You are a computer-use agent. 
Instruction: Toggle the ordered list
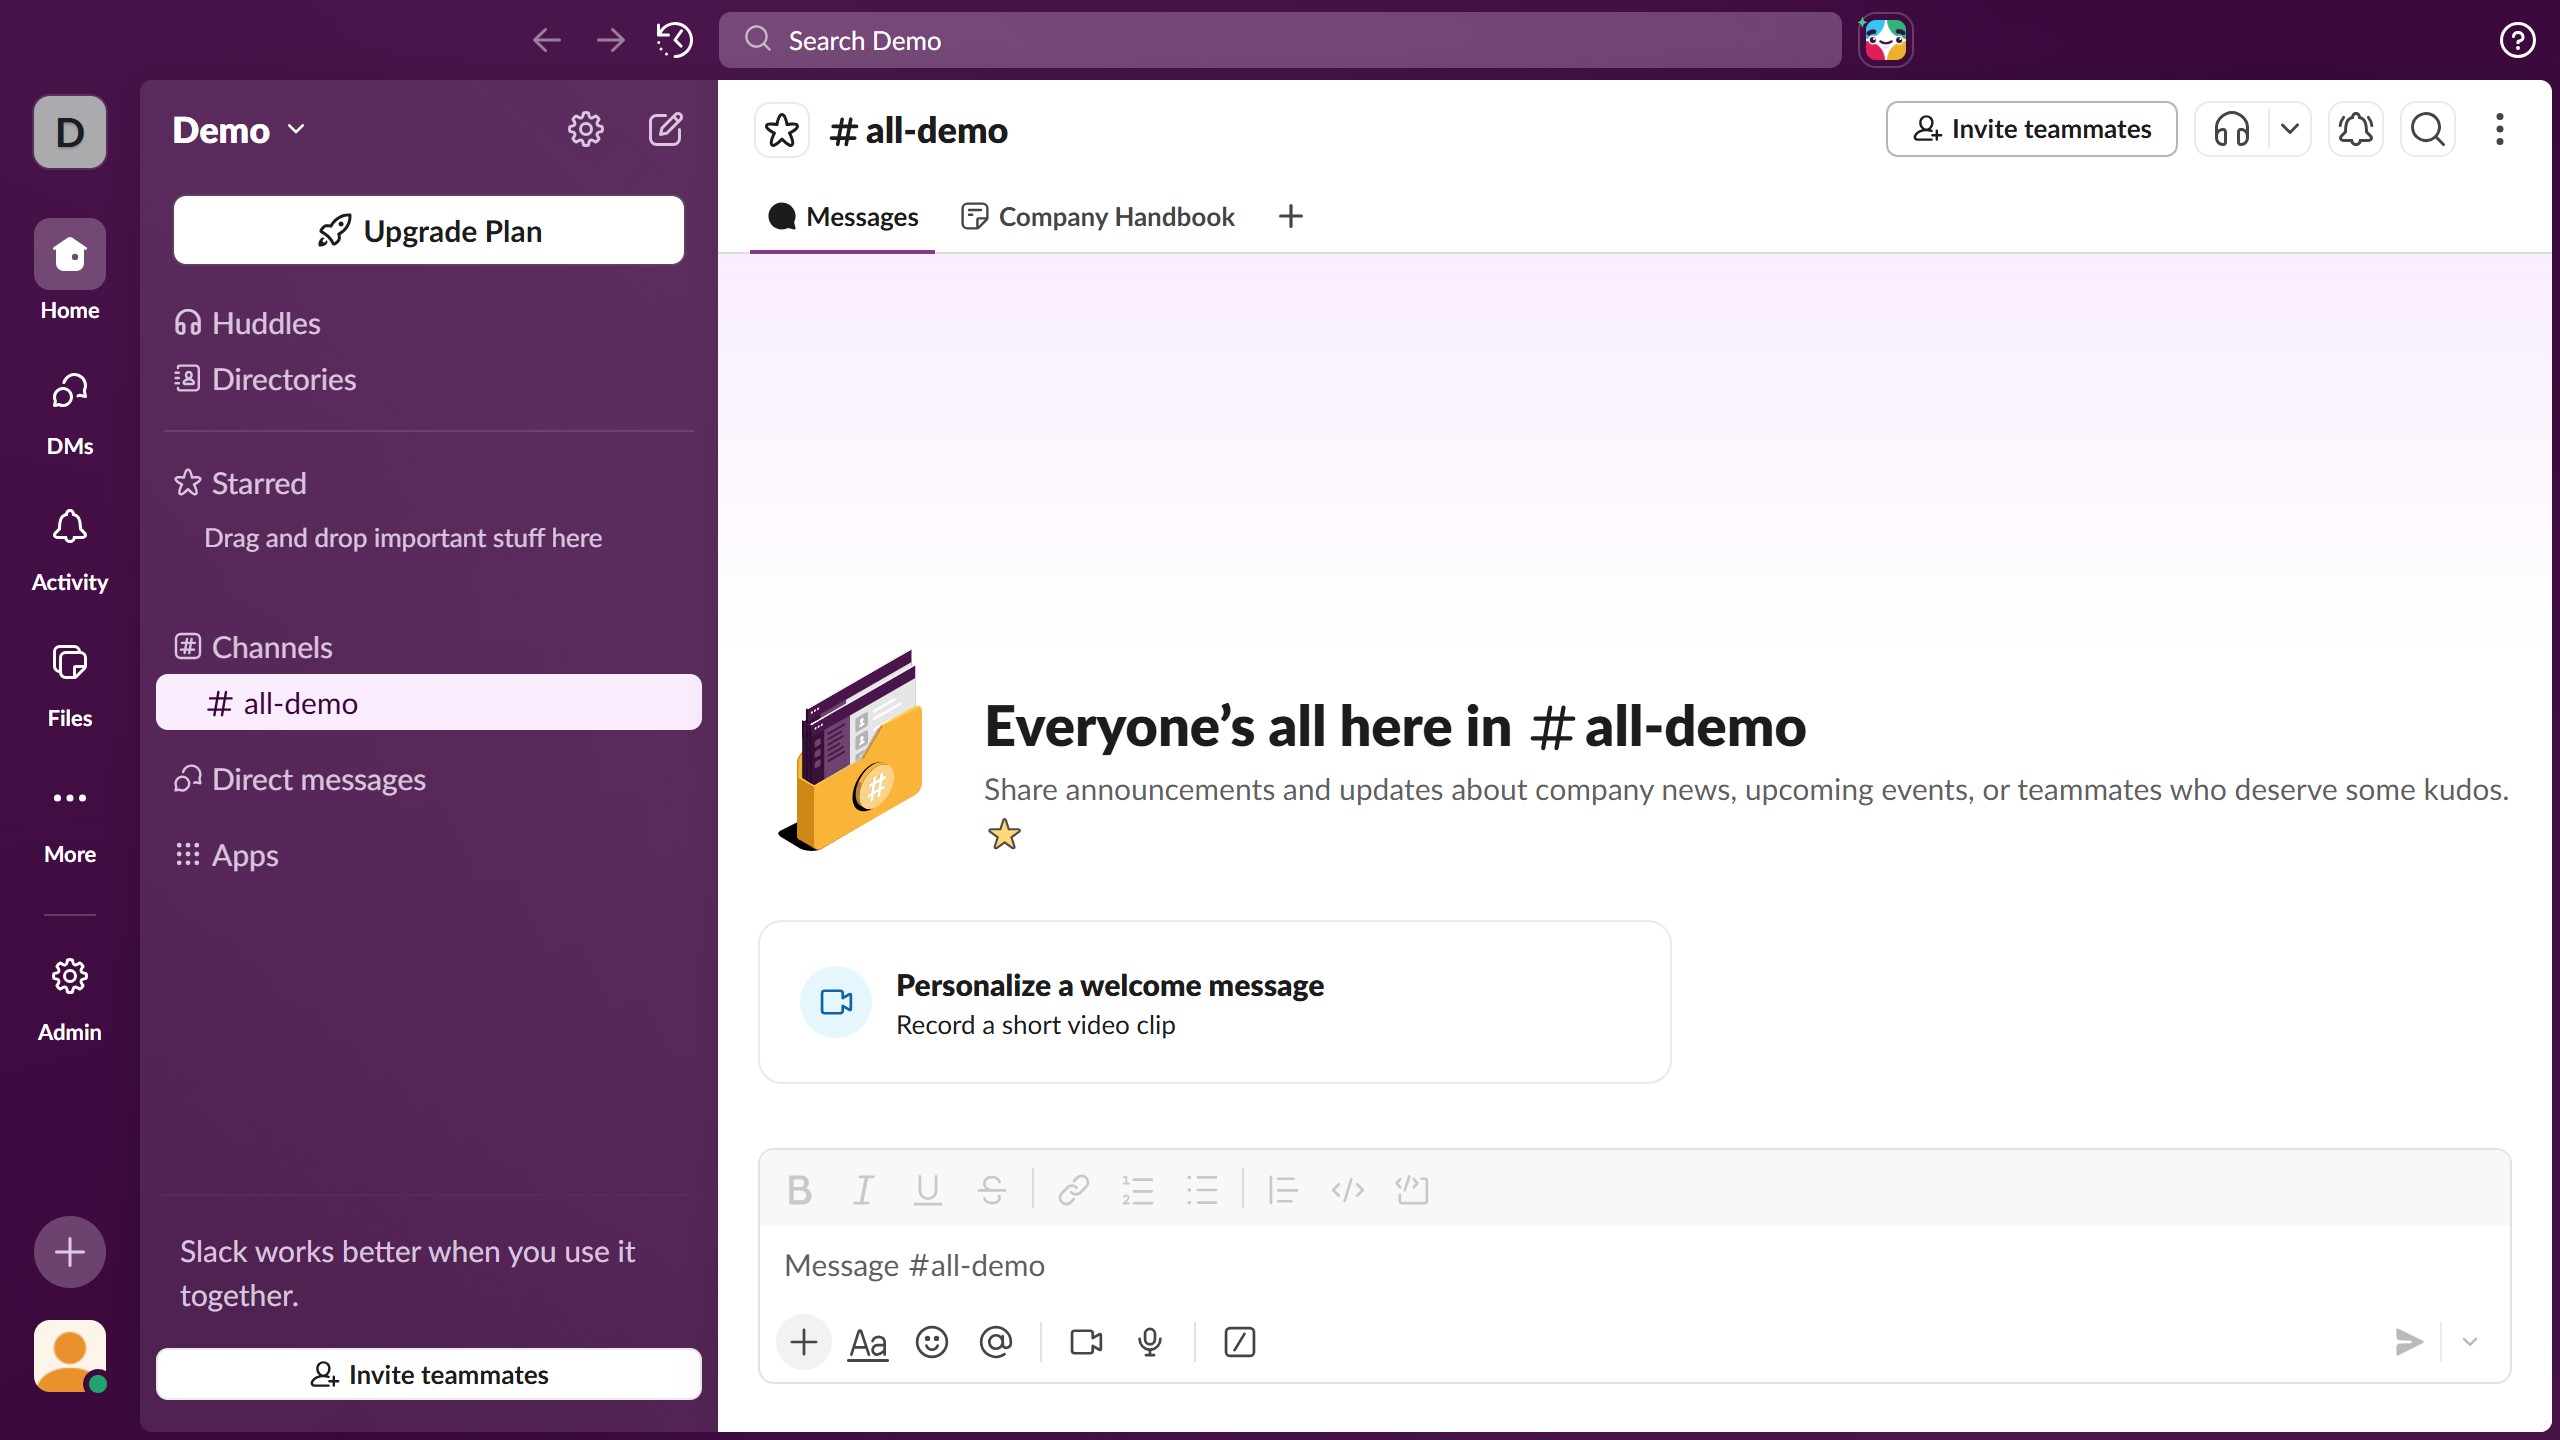tap(1137, 1190)
